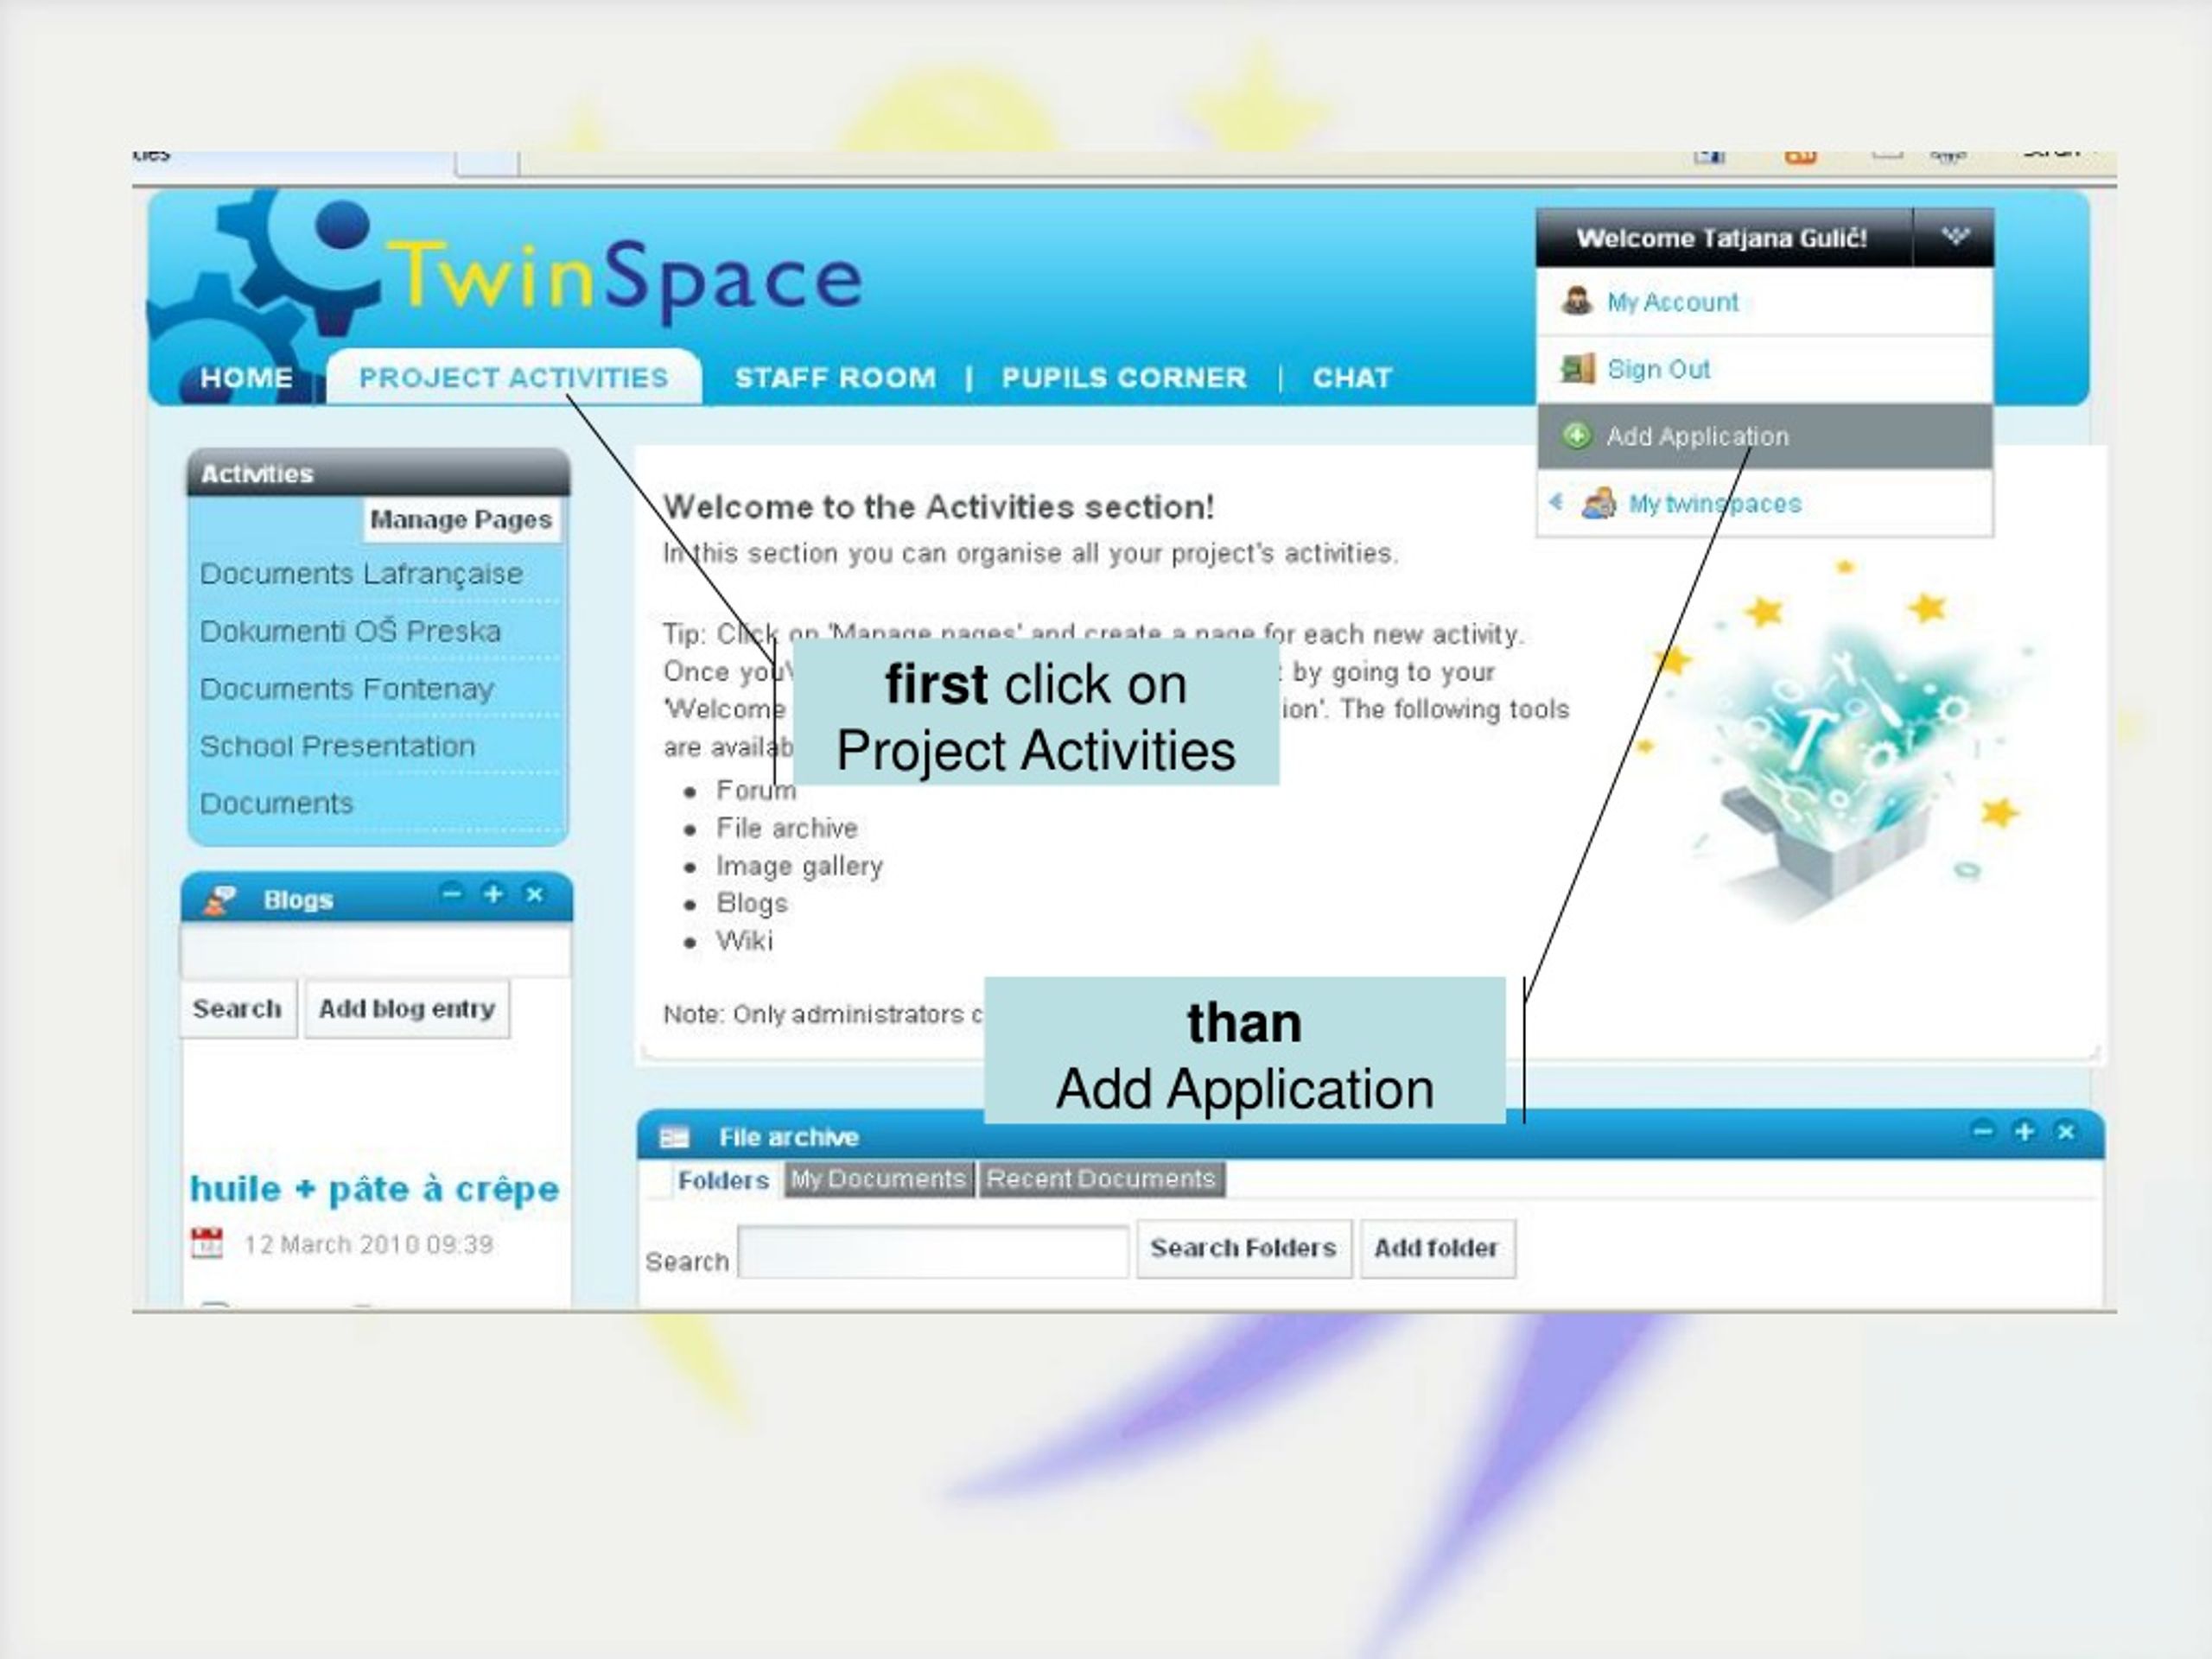Click the 12 March 2010 09:39 date text
The height and width of the screenshot is (1659, 2212).
pos(369,1245)
